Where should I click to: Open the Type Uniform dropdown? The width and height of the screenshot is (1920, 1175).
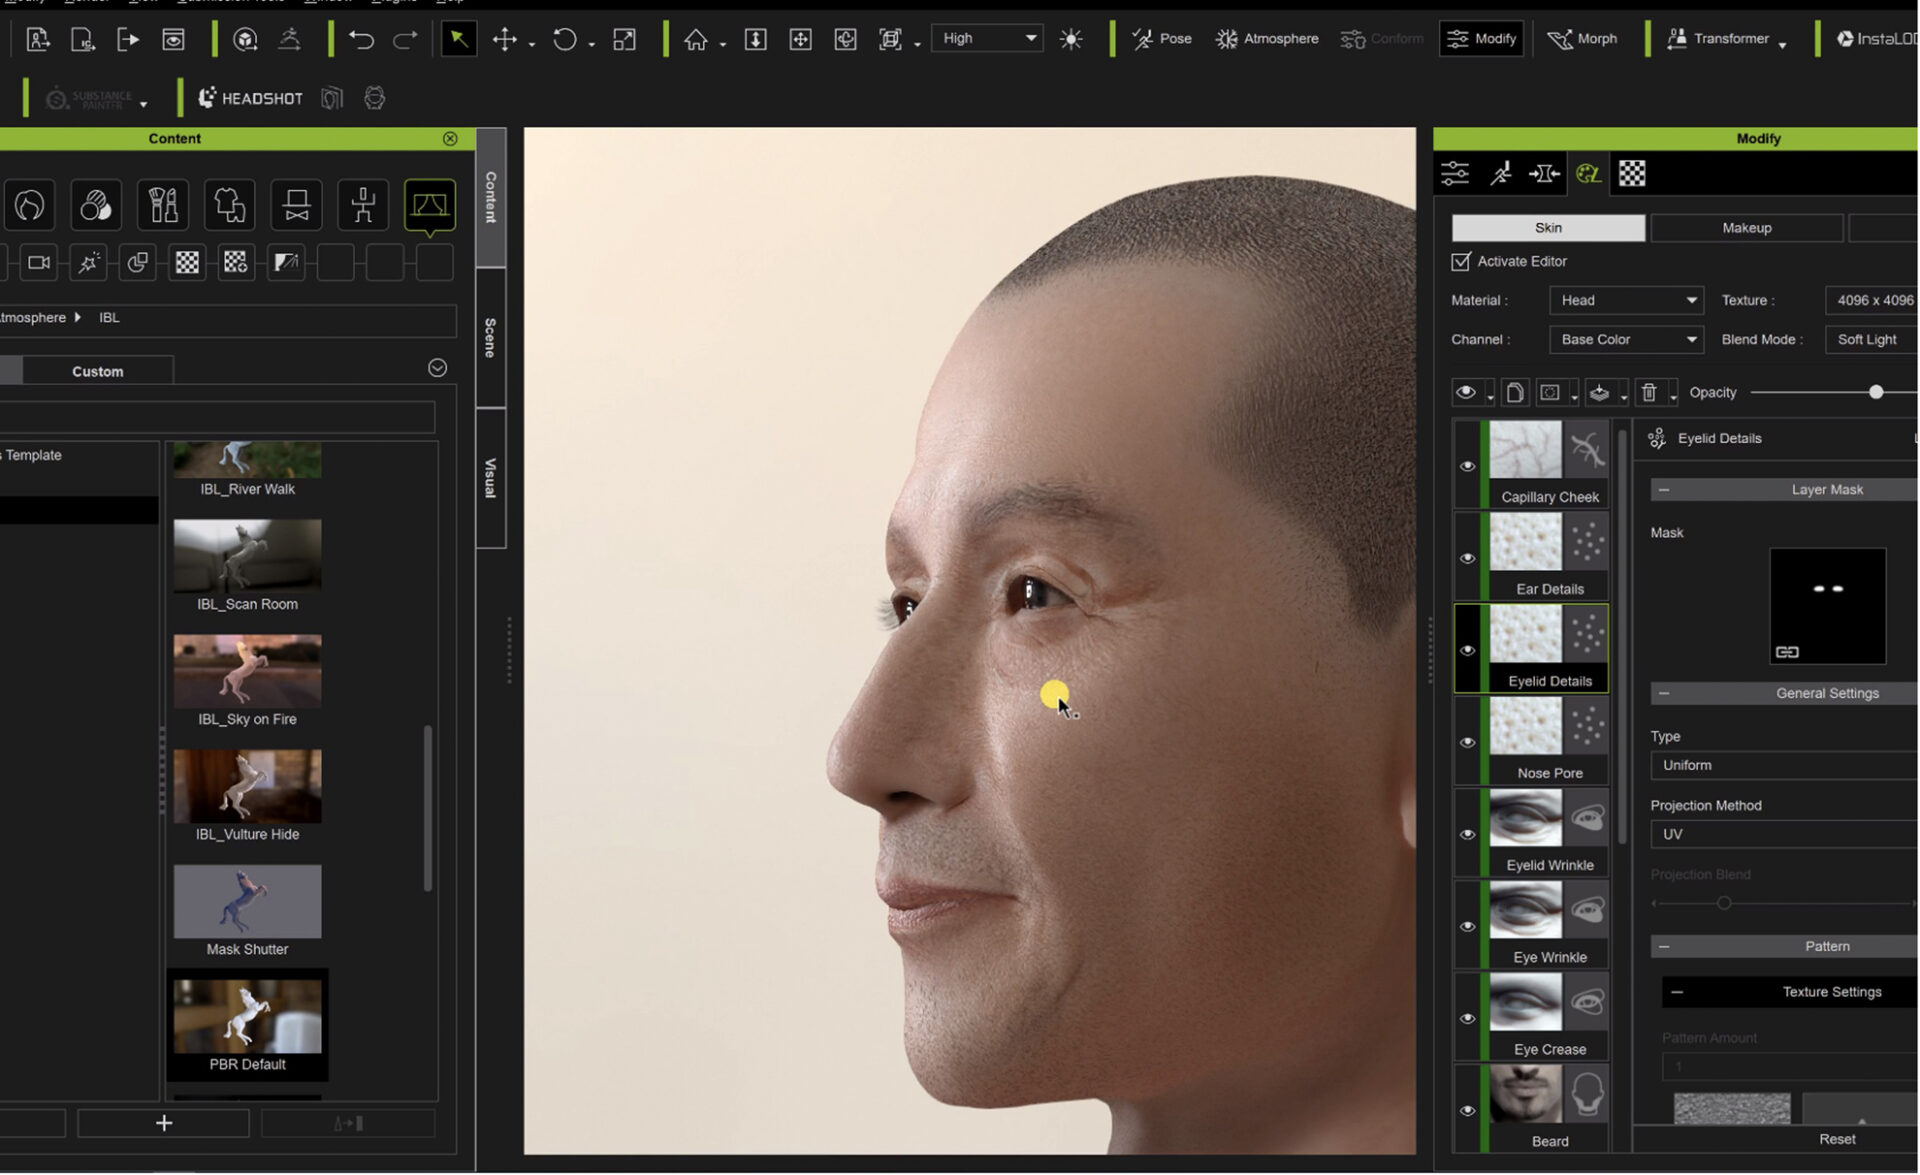tap(1784, 765)
